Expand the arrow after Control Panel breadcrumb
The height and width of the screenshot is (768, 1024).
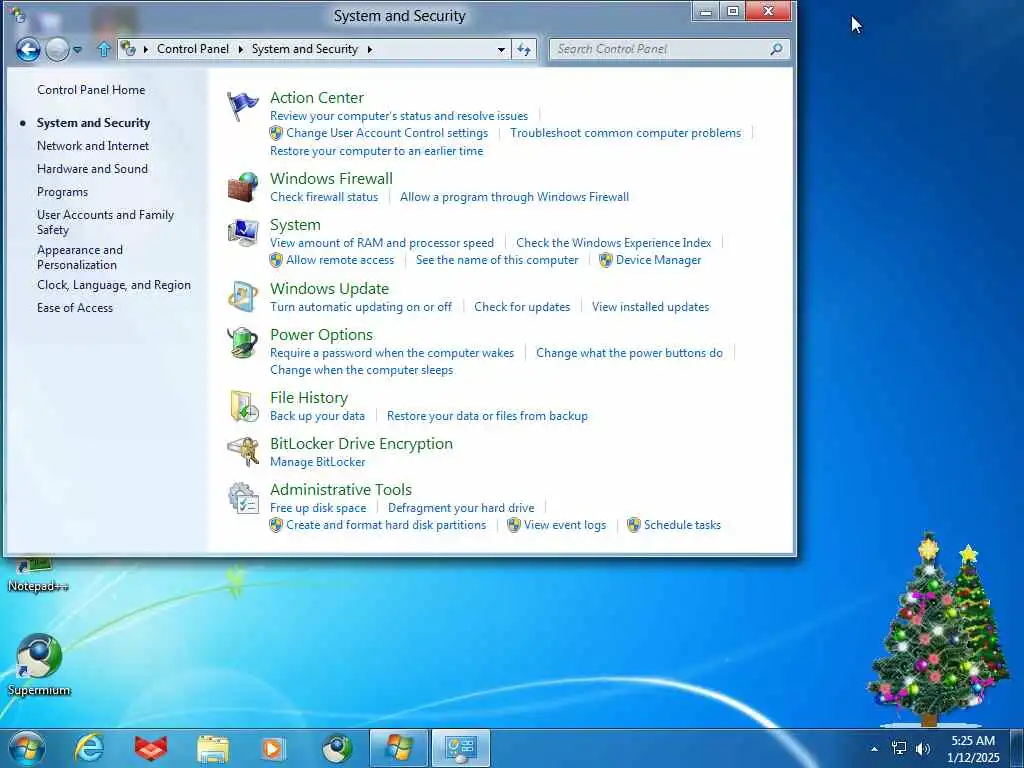[240, 50]
